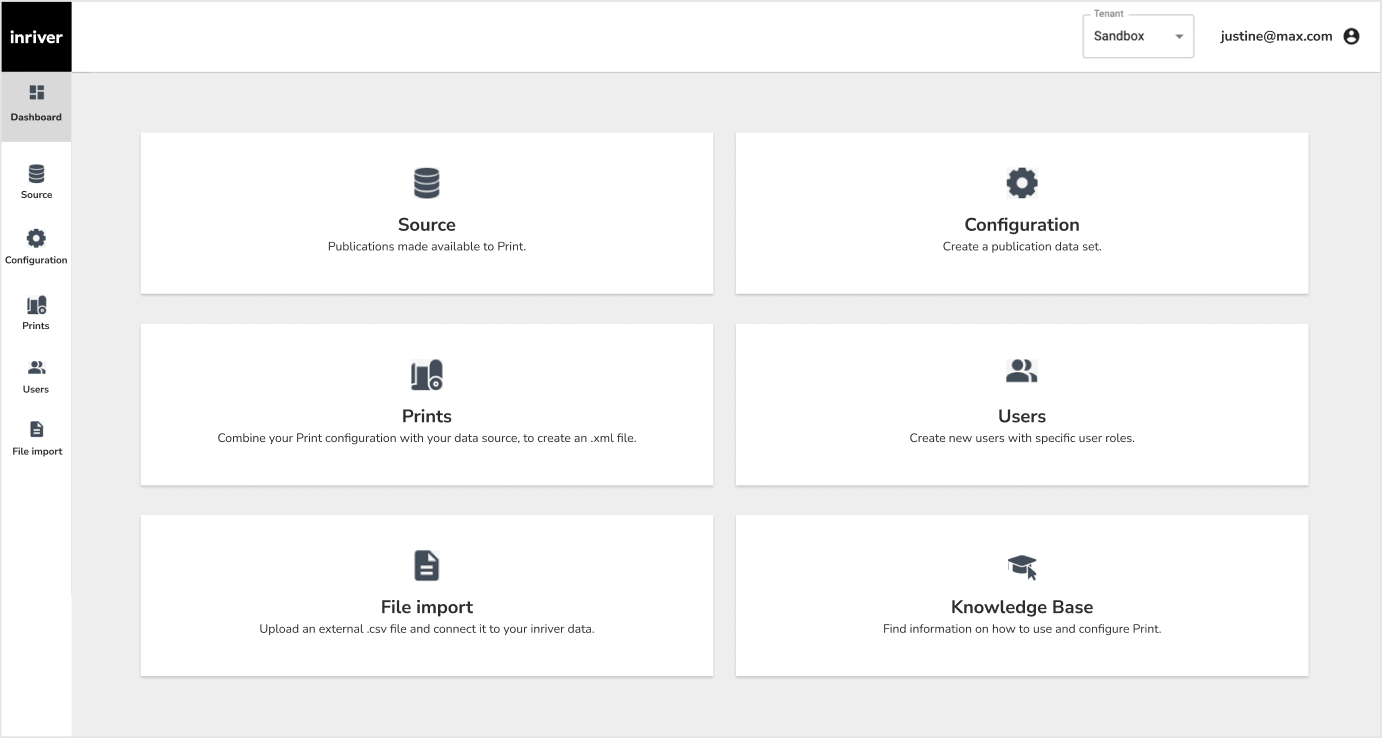
Task: Open the Users card title
Action: click(1022, 416)
